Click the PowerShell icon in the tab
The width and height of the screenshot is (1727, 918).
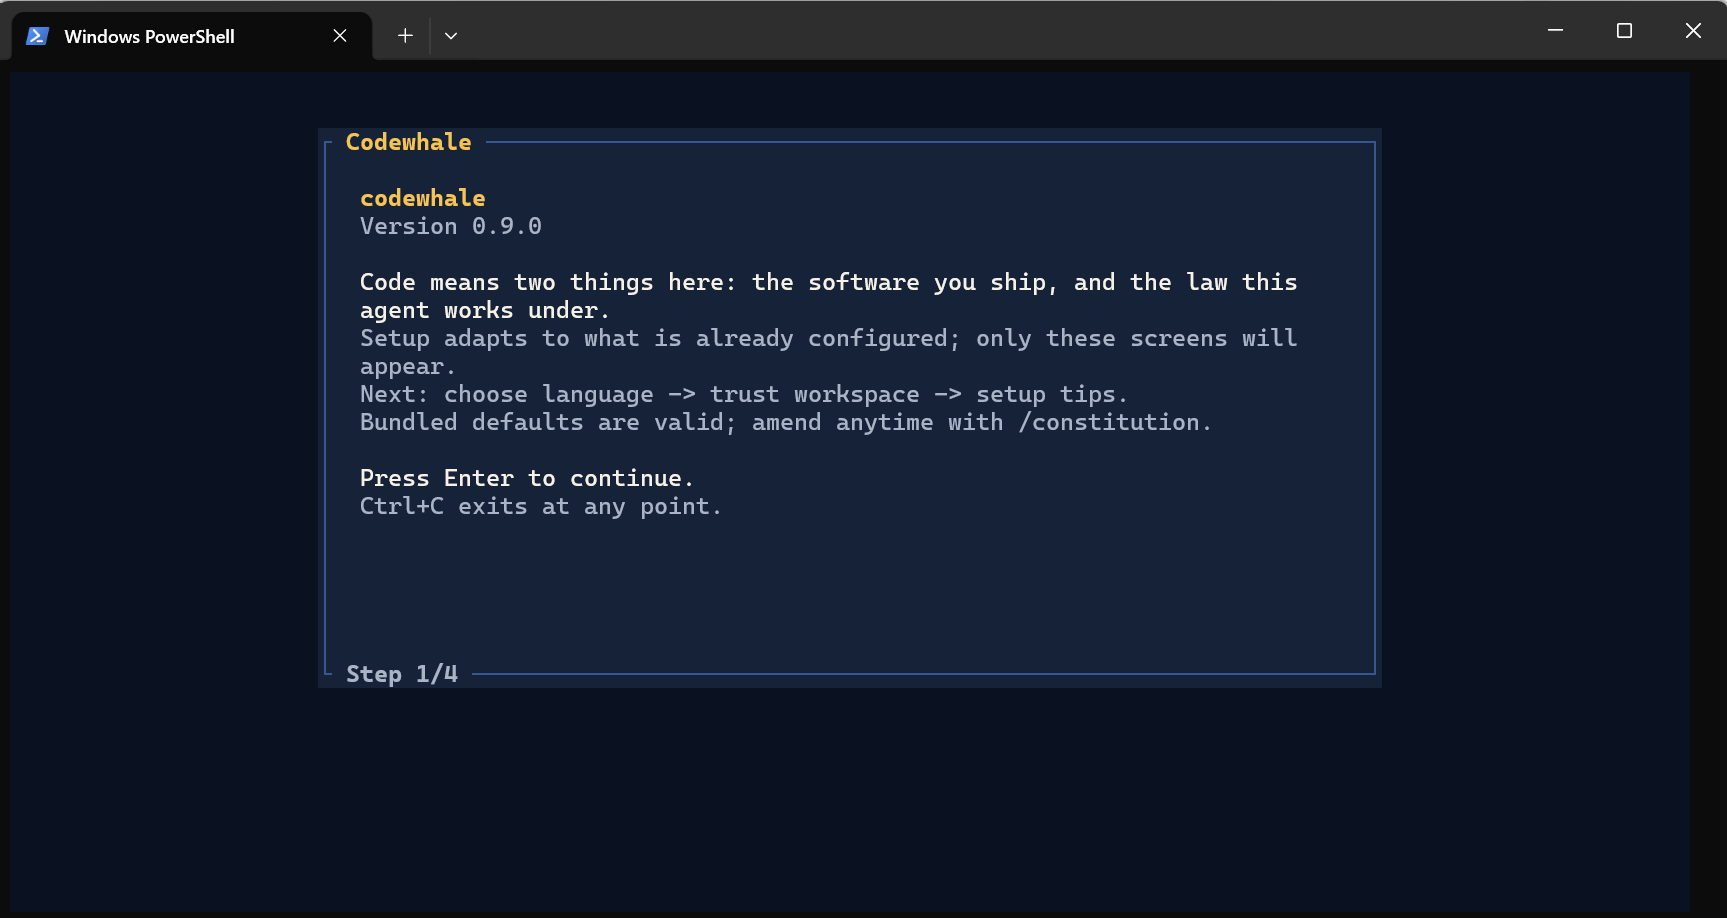click(x=38, y=36)
